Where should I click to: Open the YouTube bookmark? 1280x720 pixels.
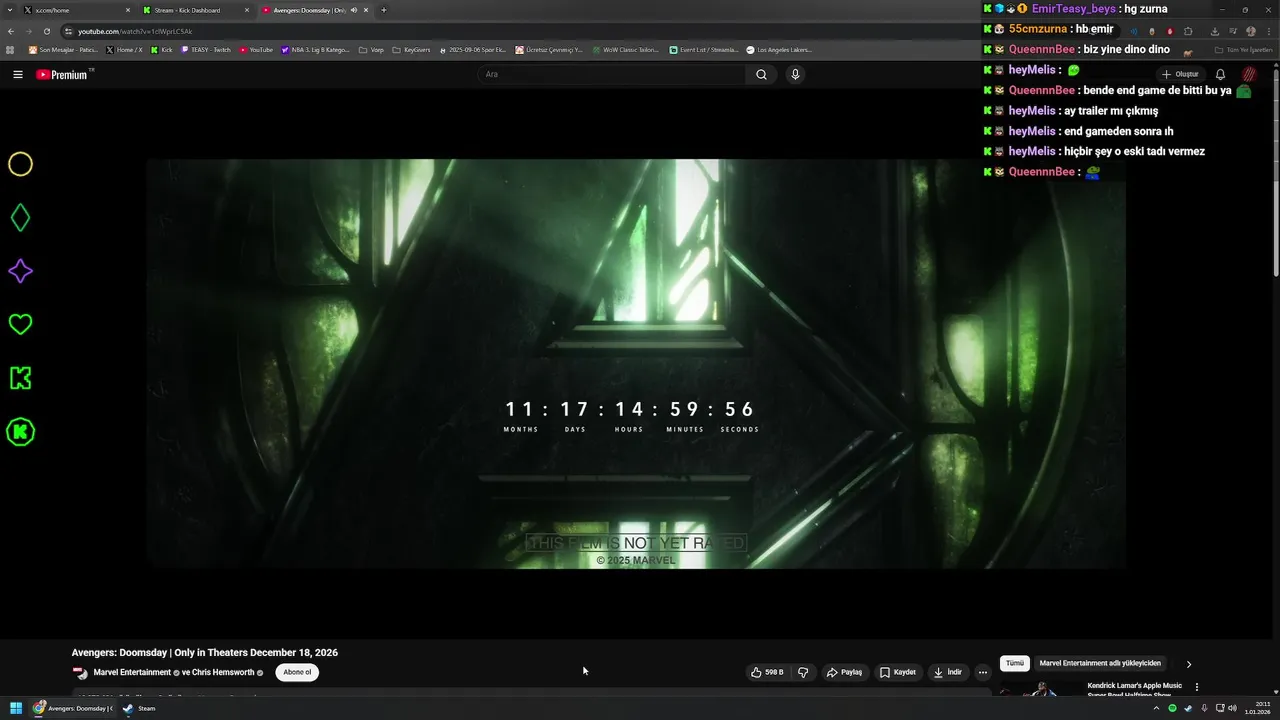click(256, 49)
